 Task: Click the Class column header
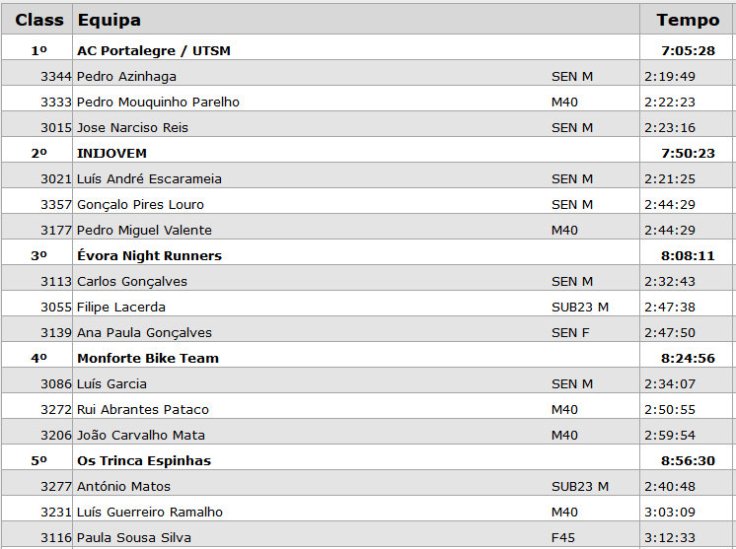pyautogui.click(x=39, y=20)
